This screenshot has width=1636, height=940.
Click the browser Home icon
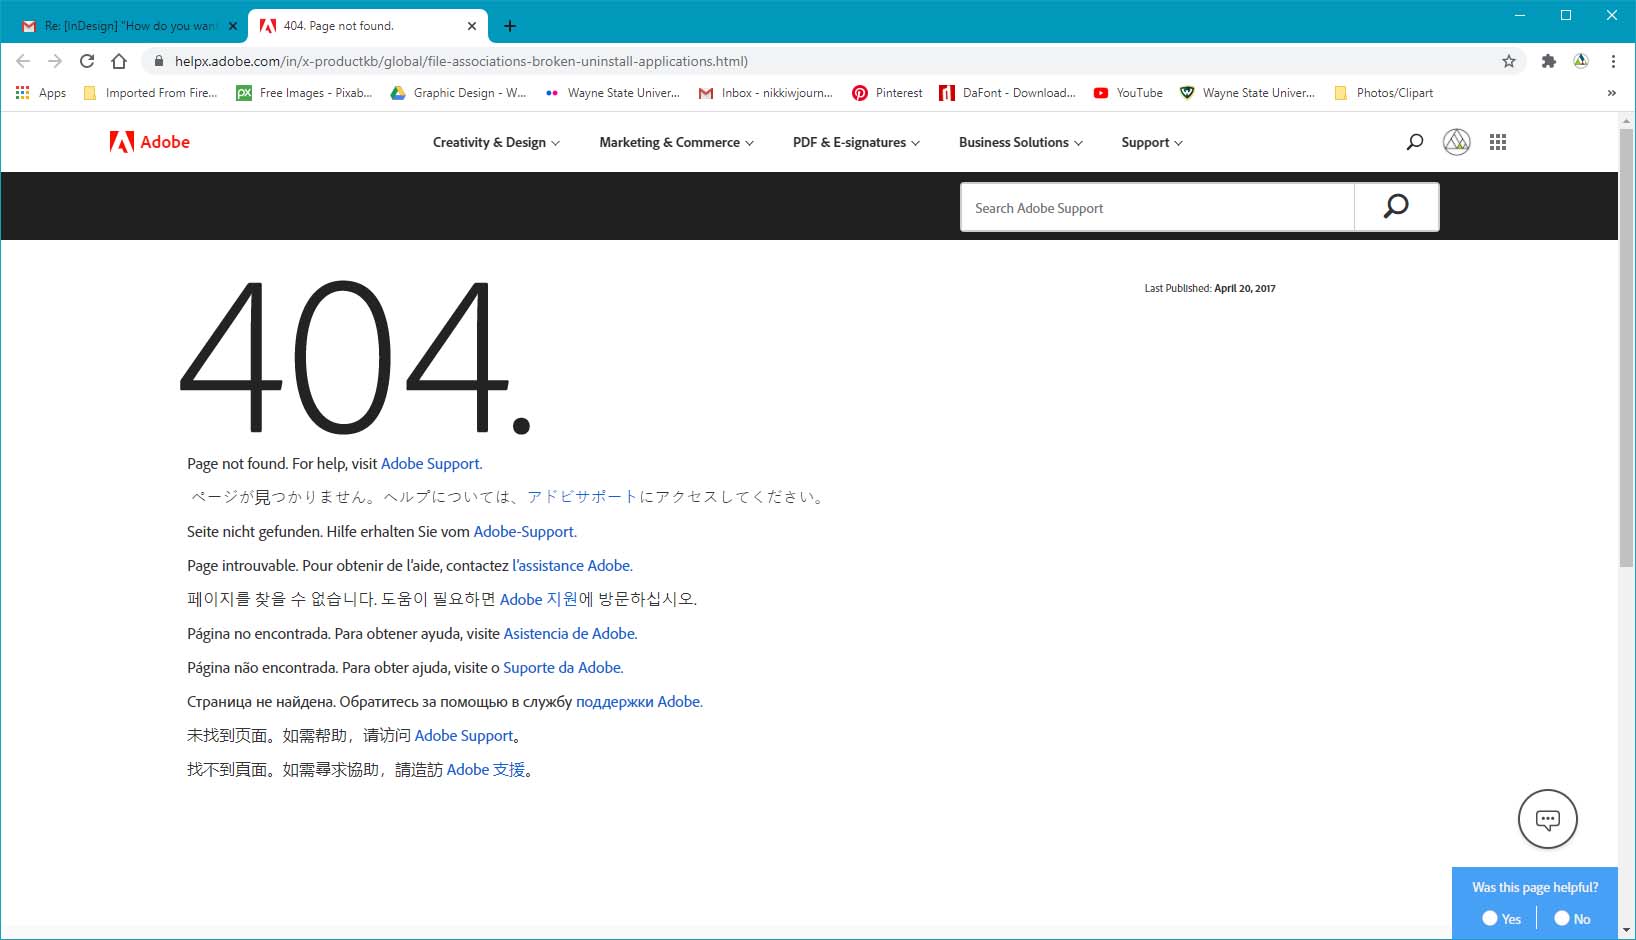click(x=118, y=61)
